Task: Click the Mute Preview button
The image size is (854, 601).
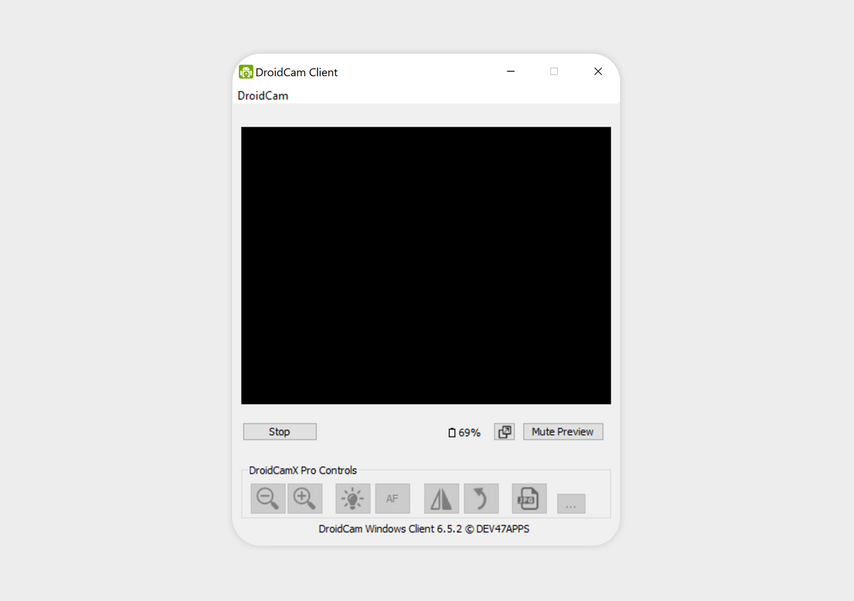Action: pyautogui.click(x=563, y=432)
